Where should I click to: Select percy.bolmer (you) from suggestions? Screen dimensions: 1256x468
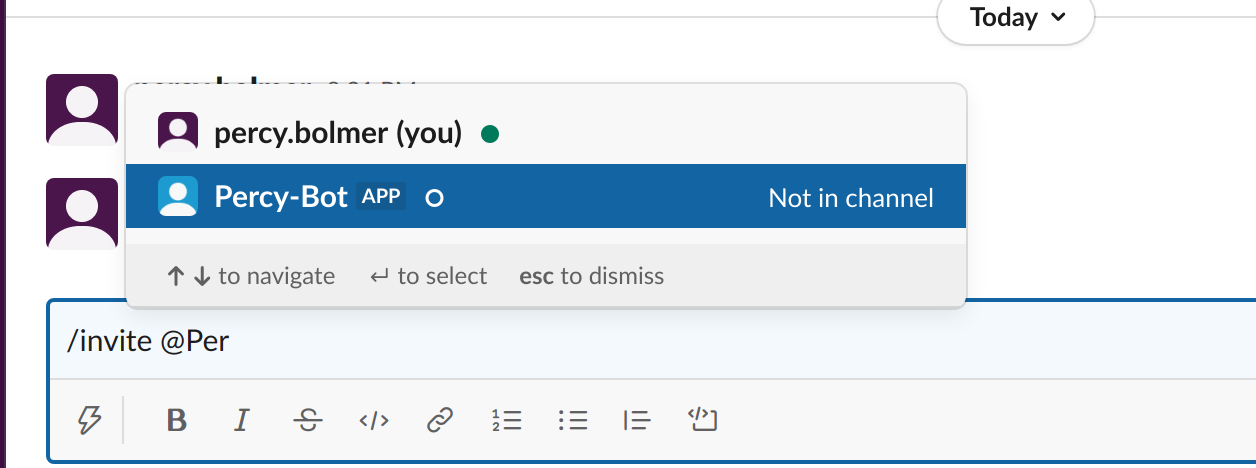coord(338,133)
